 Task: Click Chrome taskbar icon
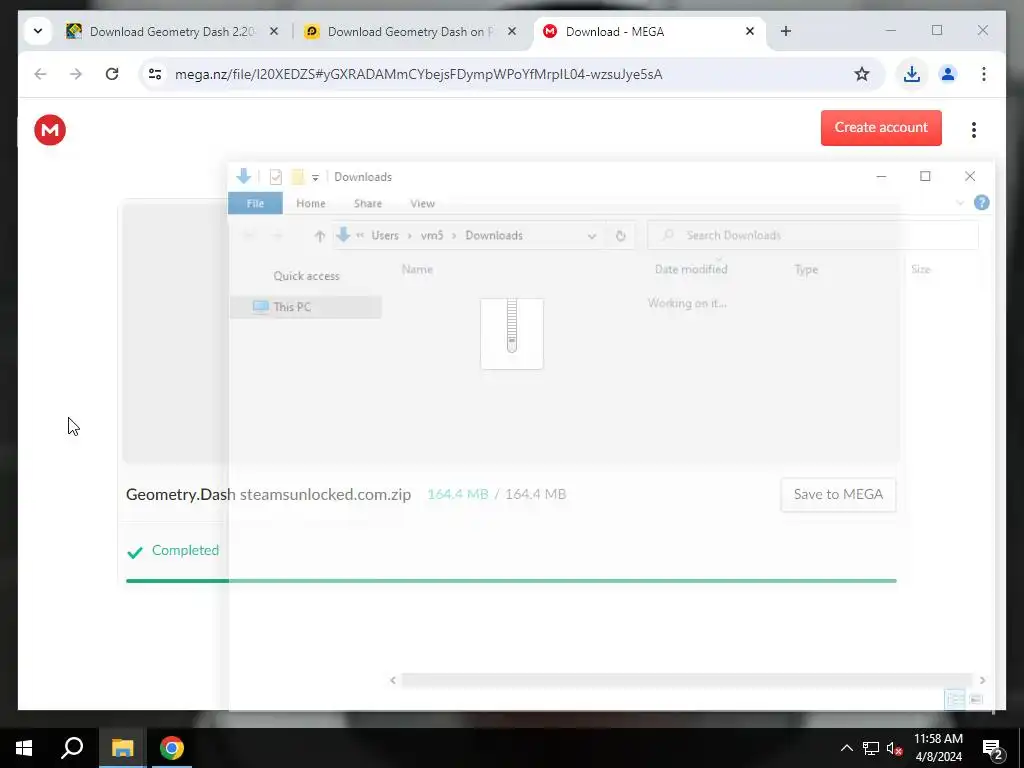[172, 748]
